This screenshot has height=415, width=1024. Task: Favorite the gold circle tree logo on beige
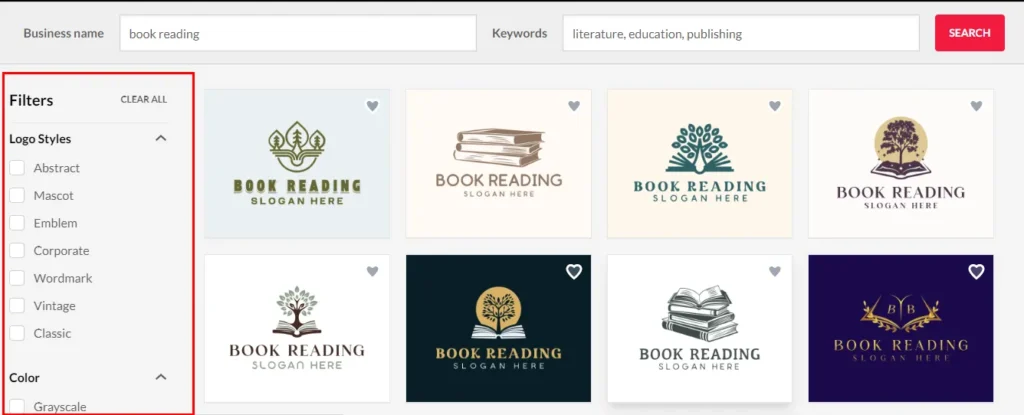coord(976,106)
